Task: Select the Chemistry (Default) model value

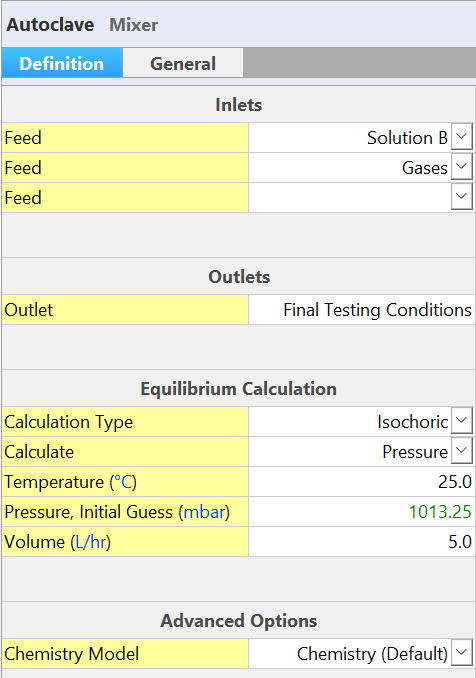Action: [x=350, y=653]
